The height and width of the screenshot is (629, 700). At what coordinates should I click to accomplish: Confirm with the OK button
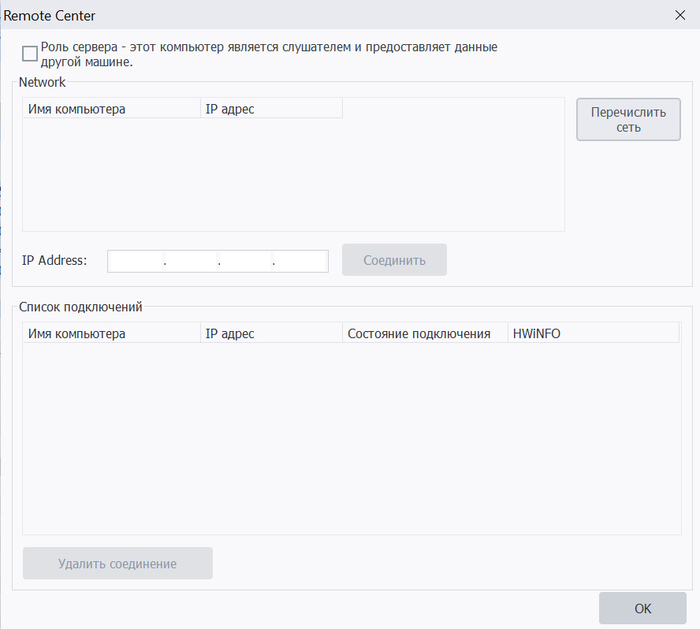(x=642, y=608)
